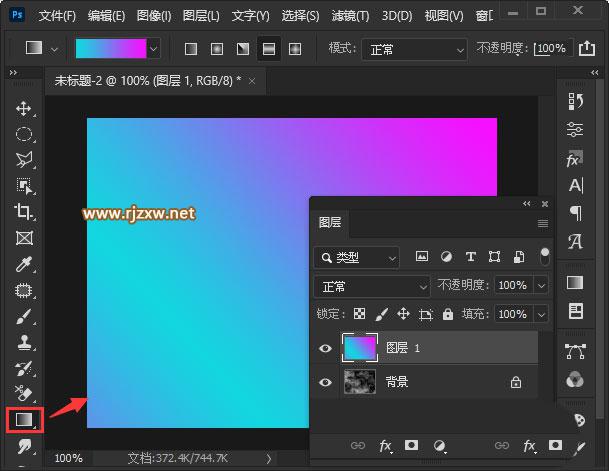Open the Swatches palette panel icon
The height and width of the screenshot is (471, 609).
579,420
